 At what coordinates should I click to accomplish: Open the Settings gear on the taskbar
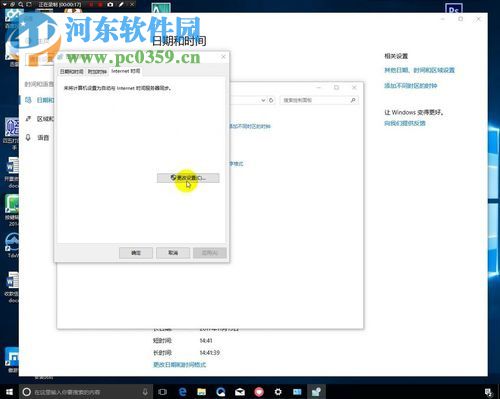click(x=278, y=392)
